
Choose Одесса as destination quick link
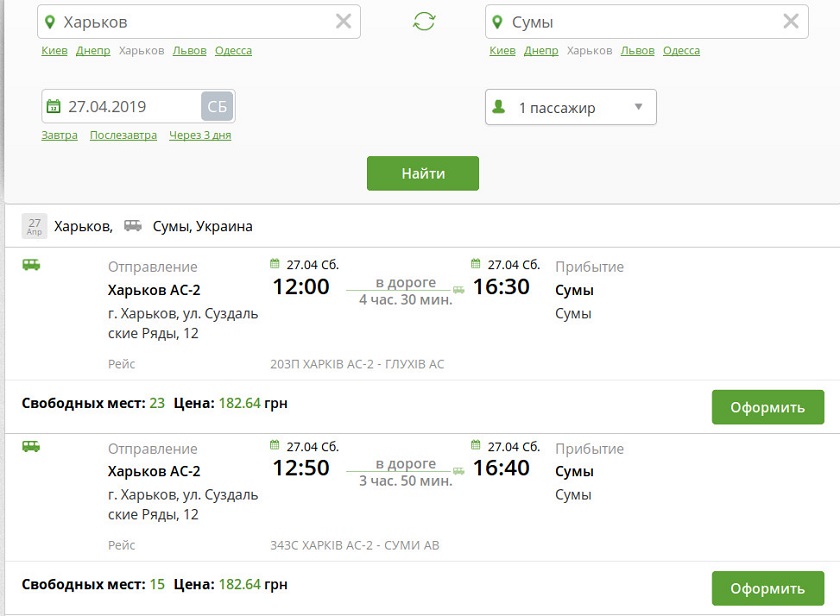(x=681, y=51)
